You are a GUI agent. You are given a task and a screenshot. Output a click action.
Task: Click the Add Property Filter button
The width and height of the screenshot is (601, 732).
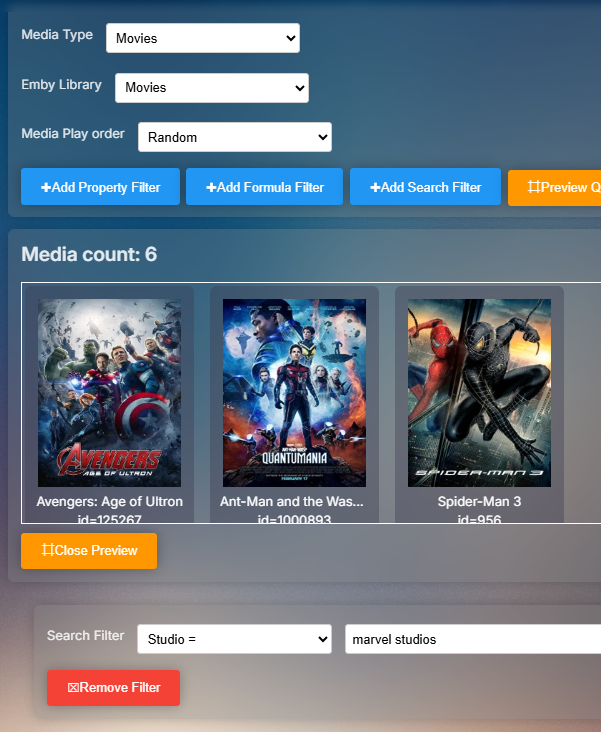100,187
